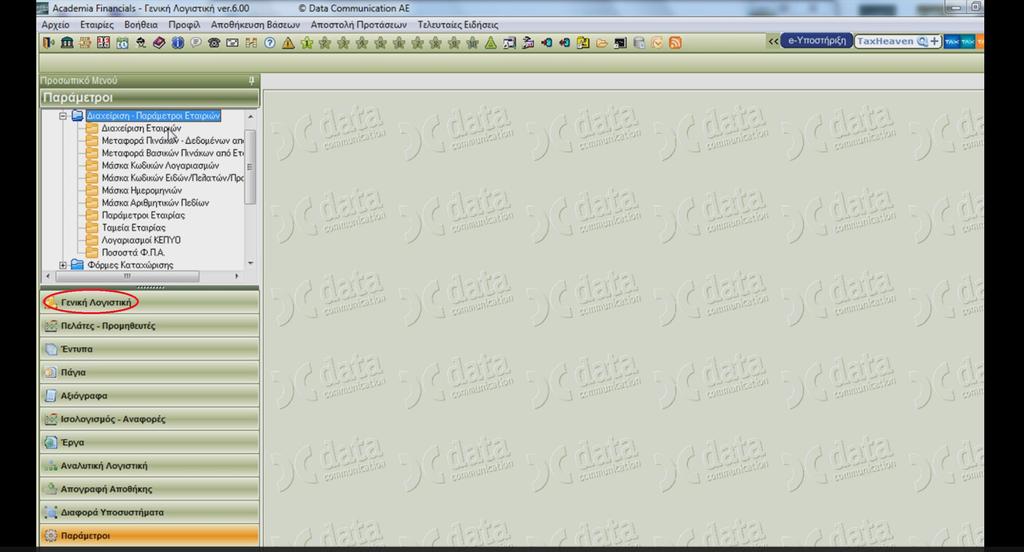Open the Εταιρίες menu

(97, 25)
